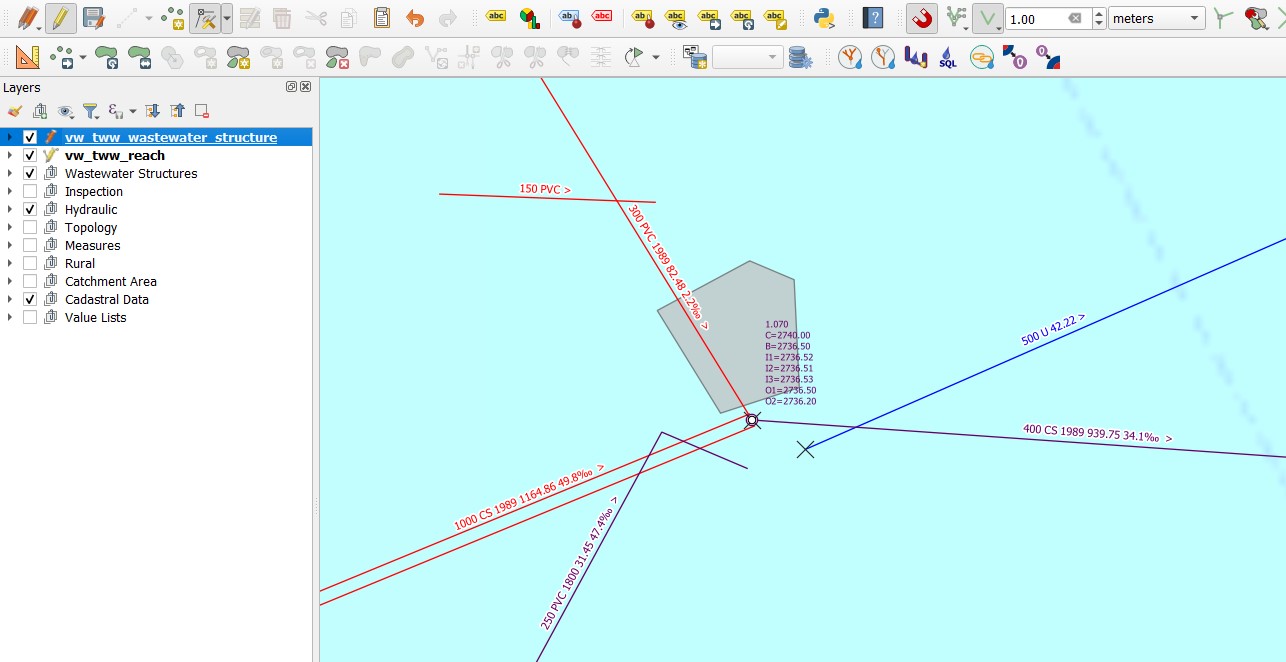Click the rotate point symbols flag icon

[633, 57]
